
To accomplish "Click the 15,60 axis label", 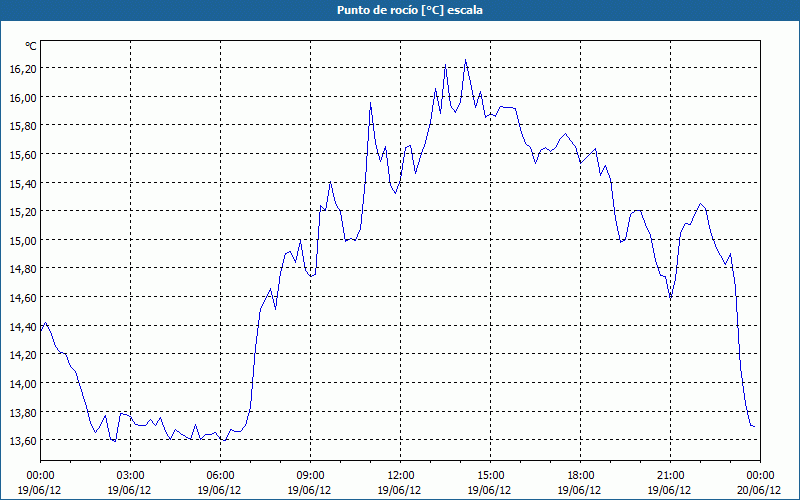I will [x=23, y=155].
